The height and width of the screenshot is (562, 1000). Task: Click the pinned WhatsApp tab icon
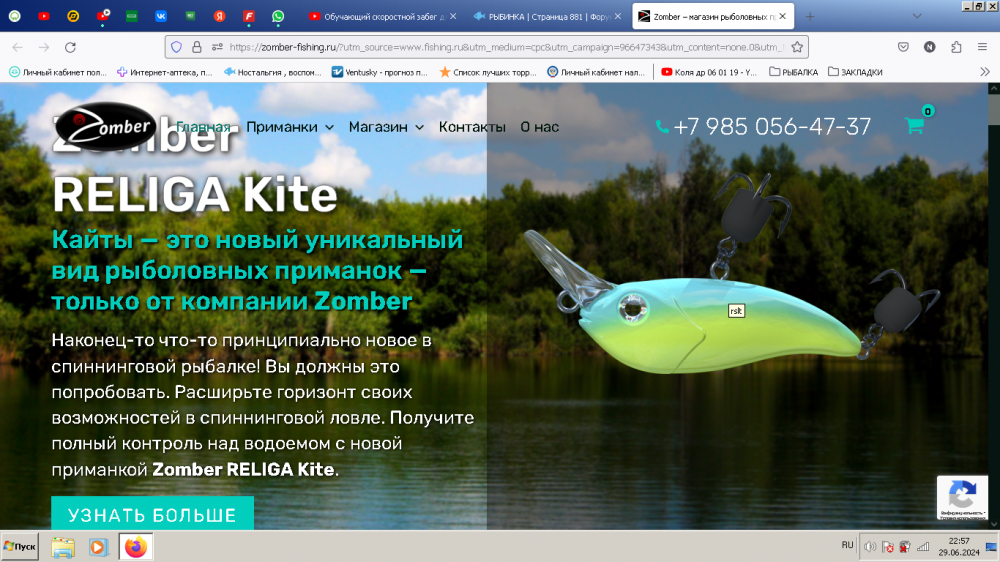[277, 16]
